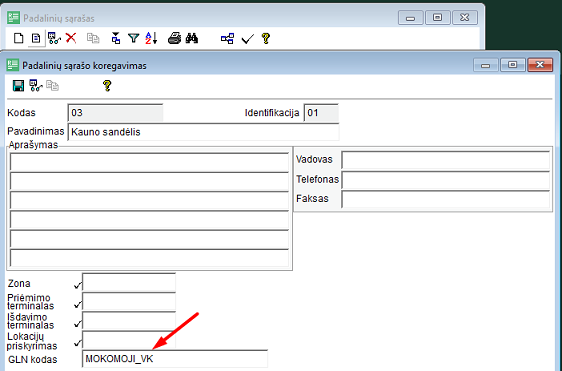The image size is (562, 371).
Task: Click the first Aprašymas description line
Action: tap(149, 162)
